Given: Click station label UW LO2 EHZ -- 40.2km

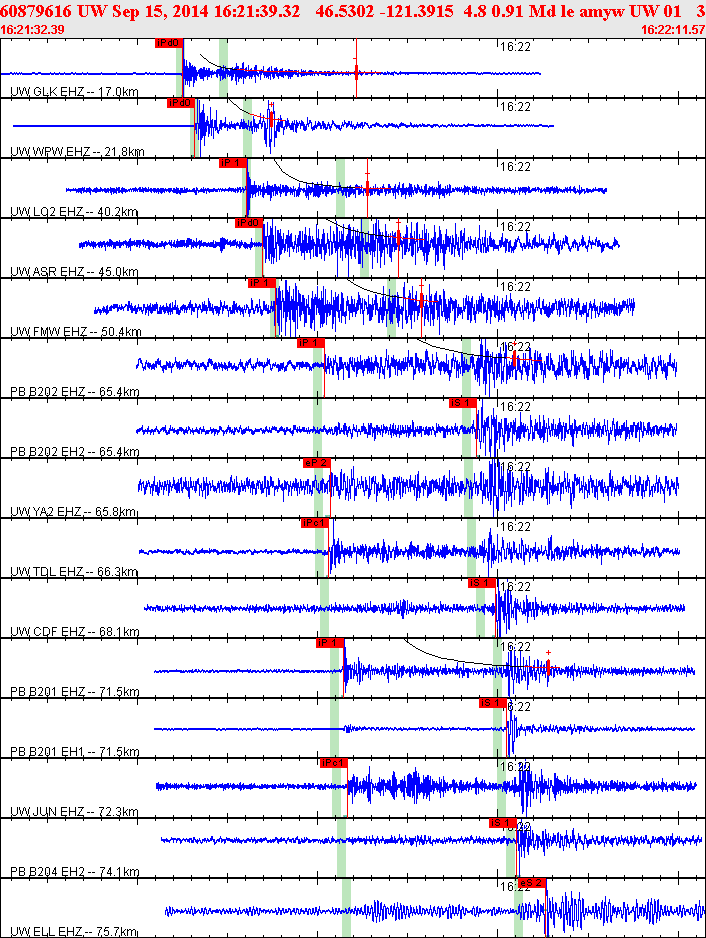Looking at the screenshot, I should pyautogui.click(x=74, y=211).
